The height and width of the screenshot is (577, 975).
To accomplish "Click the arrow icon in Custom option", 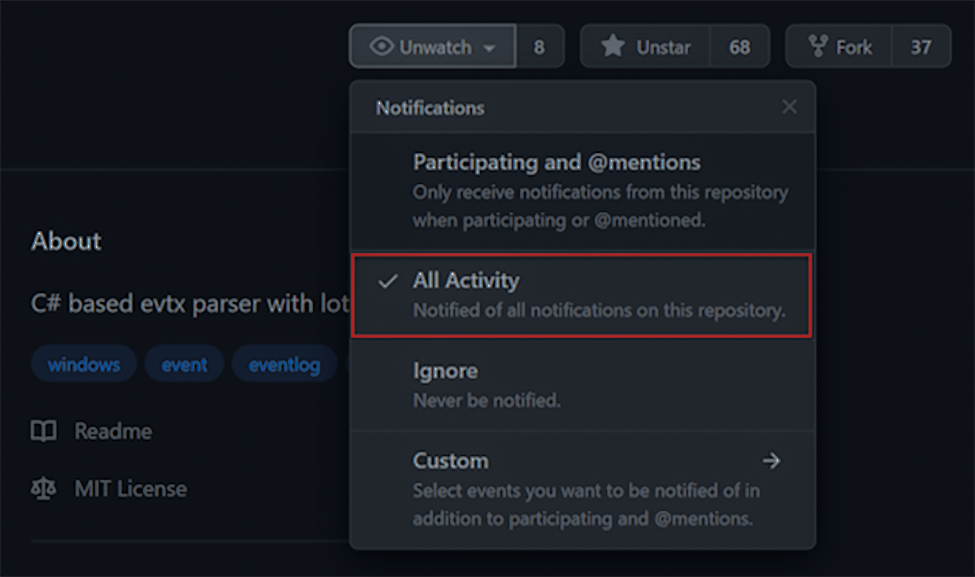I will tap(771, 461).
